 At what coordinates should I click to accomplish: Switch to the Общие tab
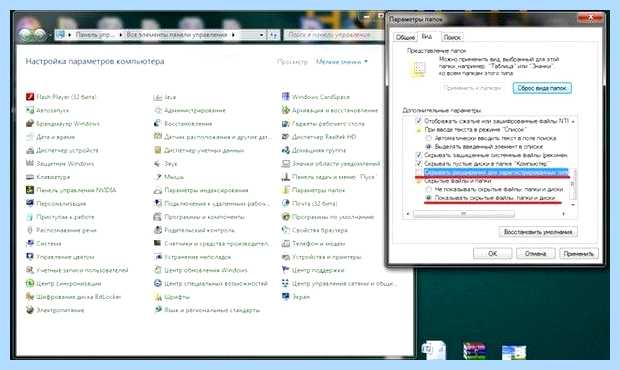pyautogui.click(x=405, y=38)
